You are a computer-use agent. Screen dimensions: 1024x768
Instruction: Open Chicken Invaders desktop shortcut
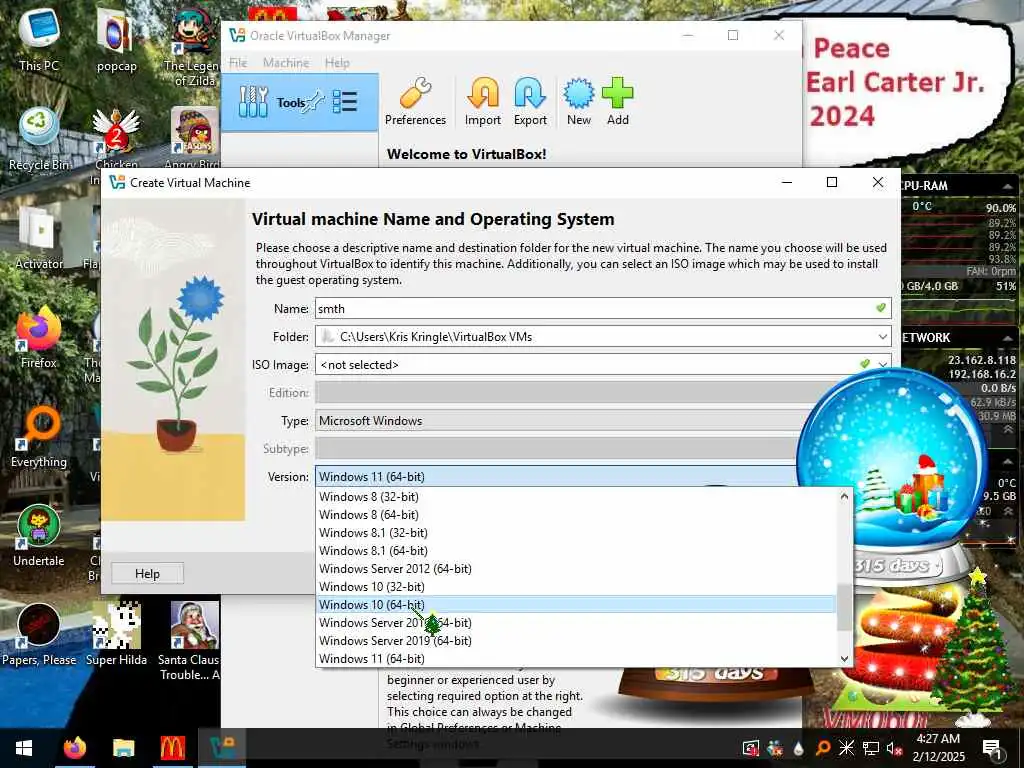116,147
